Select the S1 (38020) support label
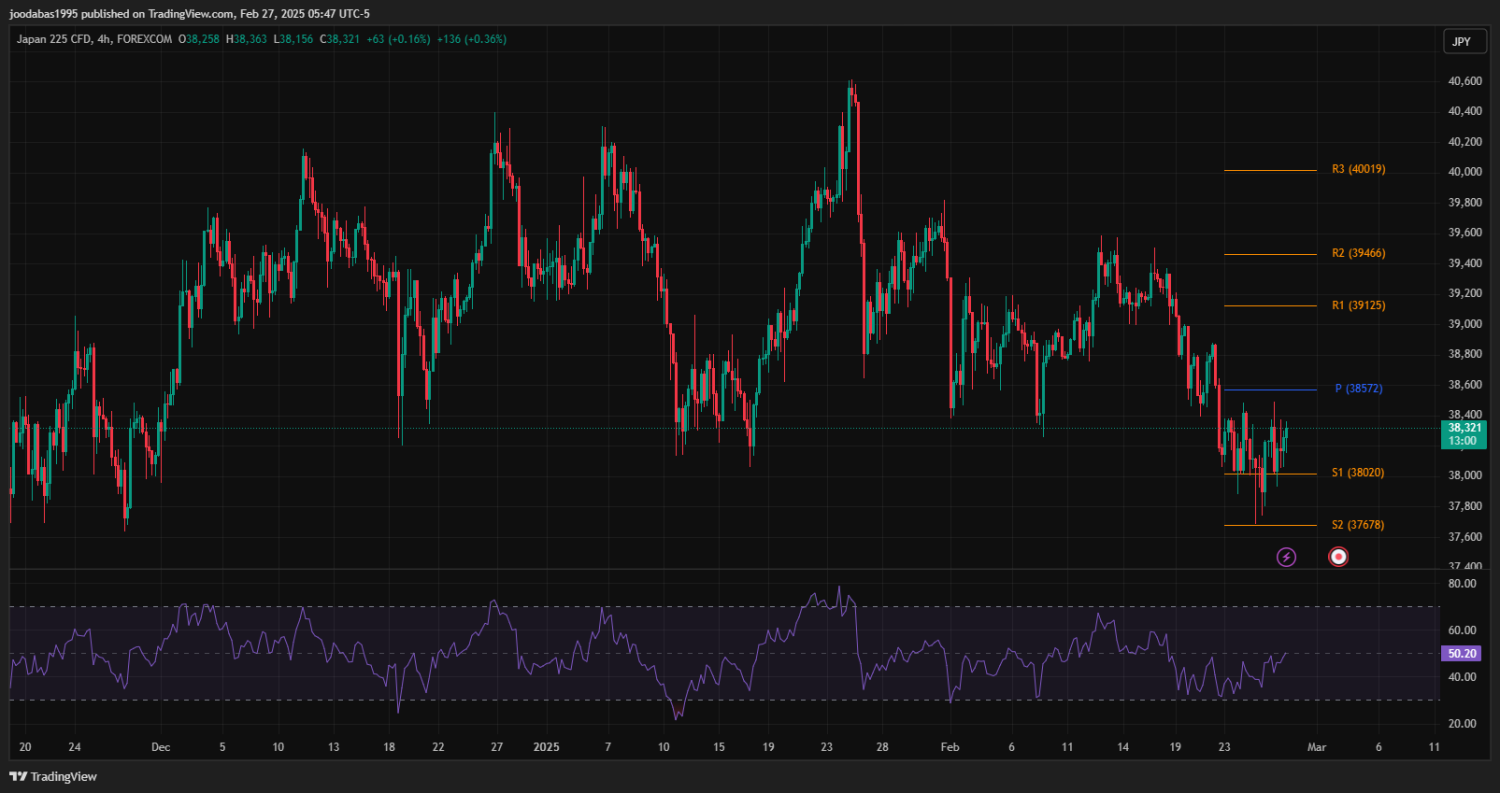1500x793 pixels. 1358,473
